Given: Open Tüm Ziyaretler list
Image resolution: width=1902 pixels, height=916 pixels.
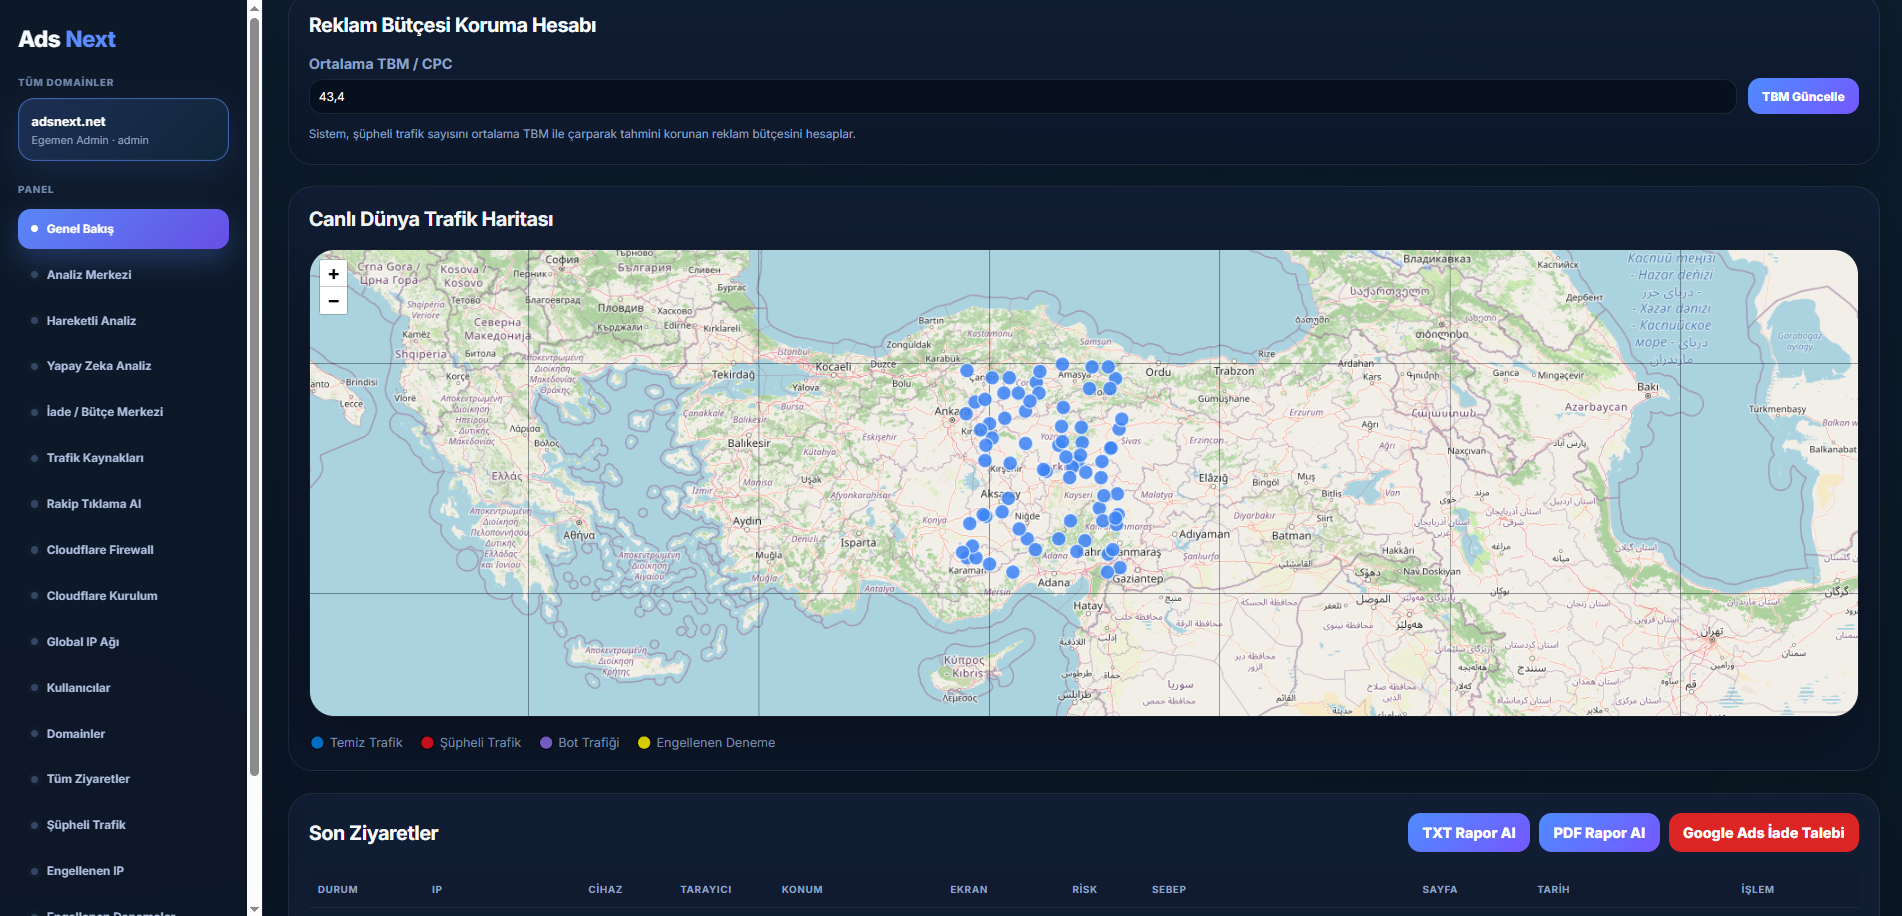Looking at the screenshot, I should click(123, 779).
